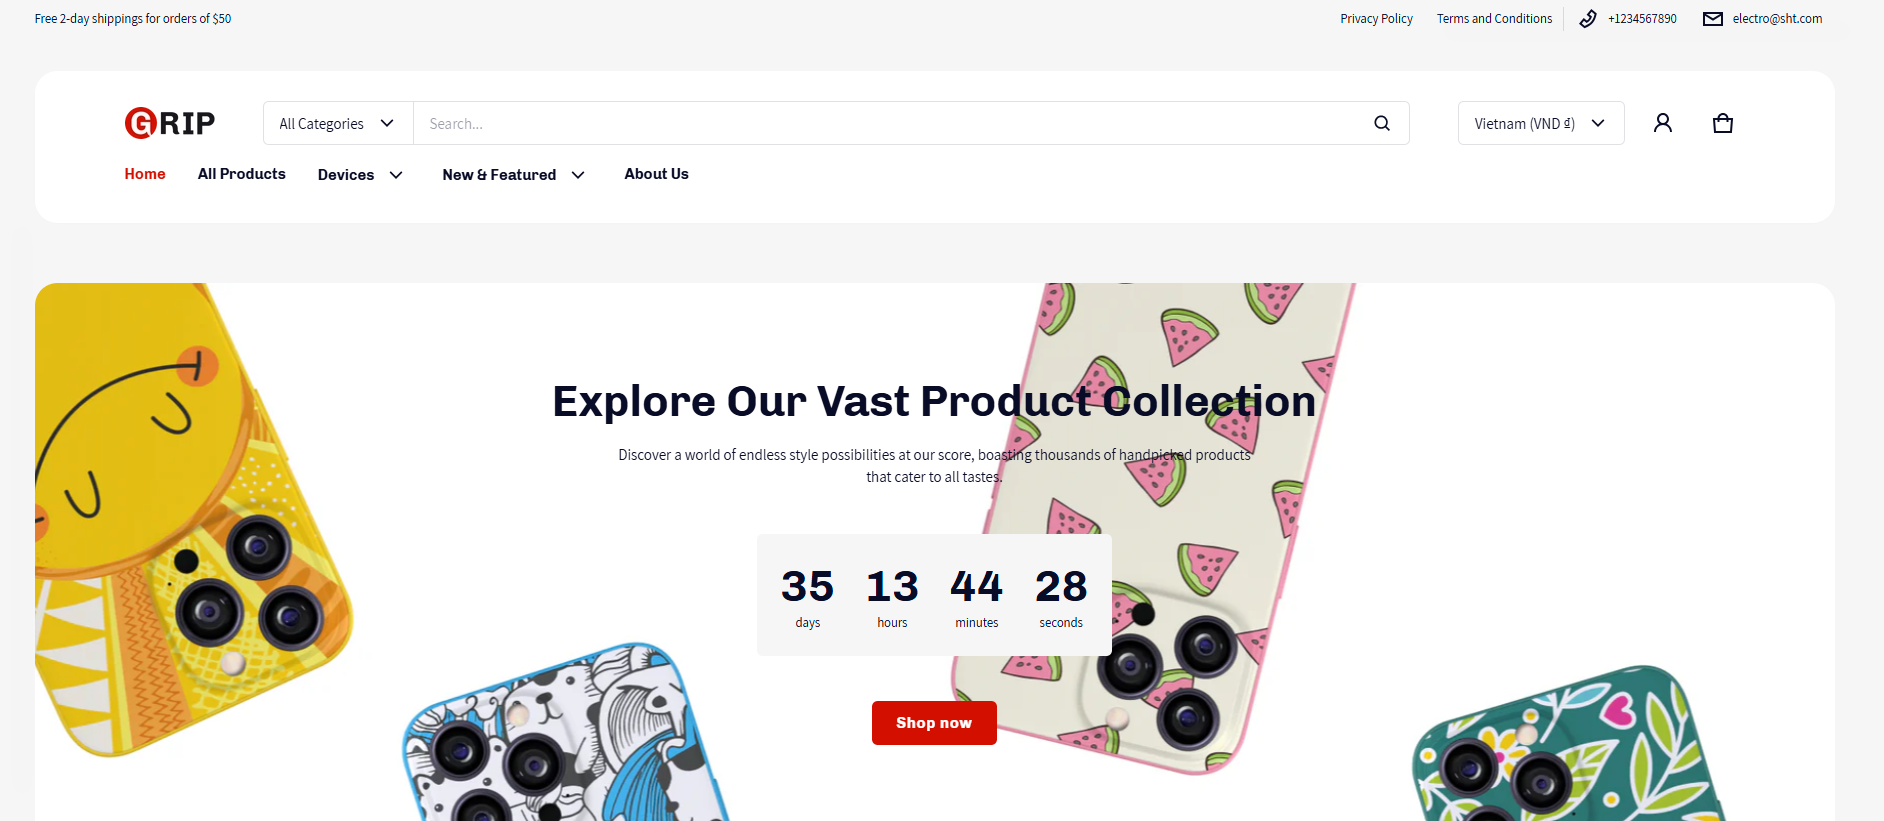Open the About Us page
Screen dimensions: 1884x821
(x=656, y=174)
